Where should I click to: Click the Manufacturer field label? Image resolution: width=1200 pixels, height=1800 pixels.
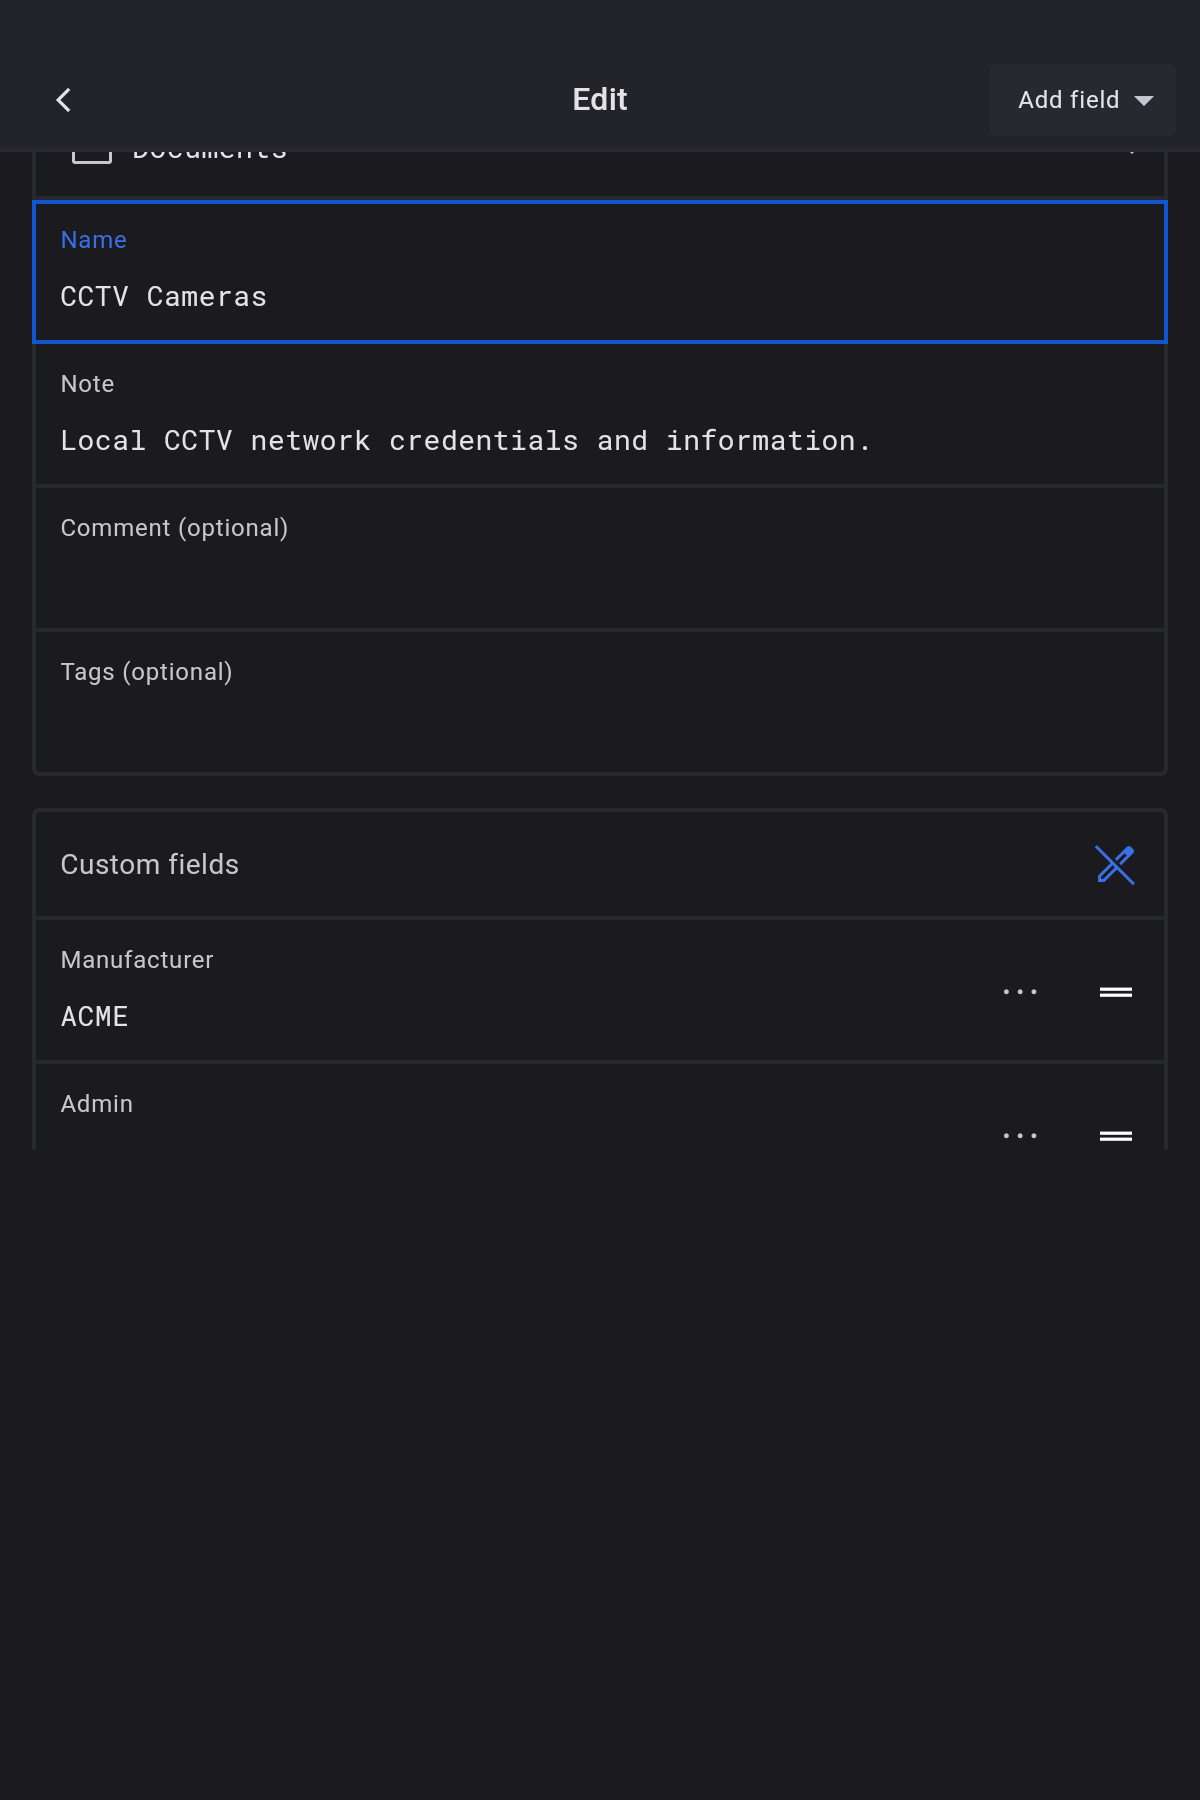(137, 960)
